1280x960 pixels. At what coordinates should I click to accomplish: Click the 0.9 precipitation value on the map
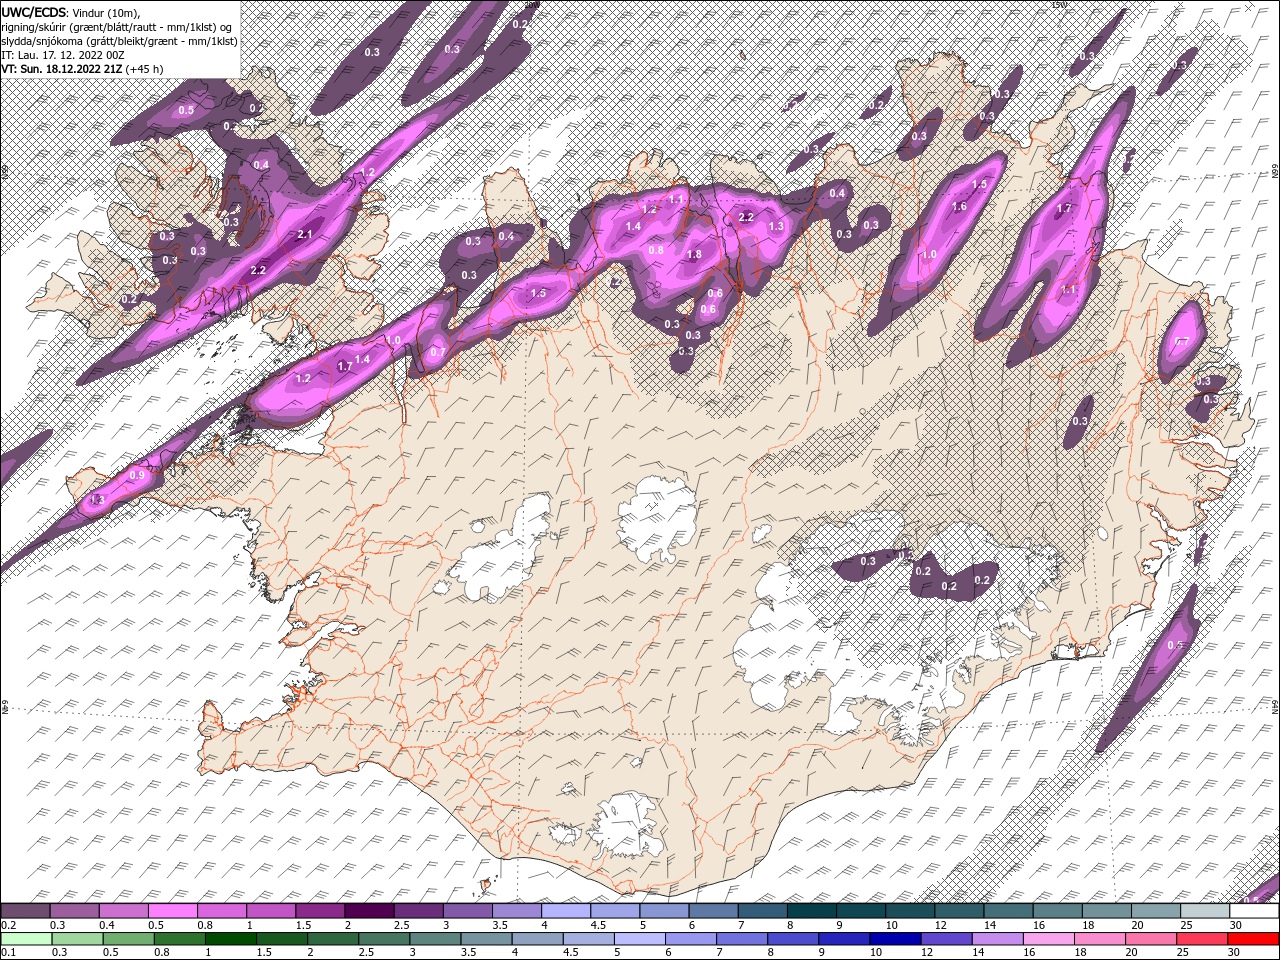[x=137, y=475]
